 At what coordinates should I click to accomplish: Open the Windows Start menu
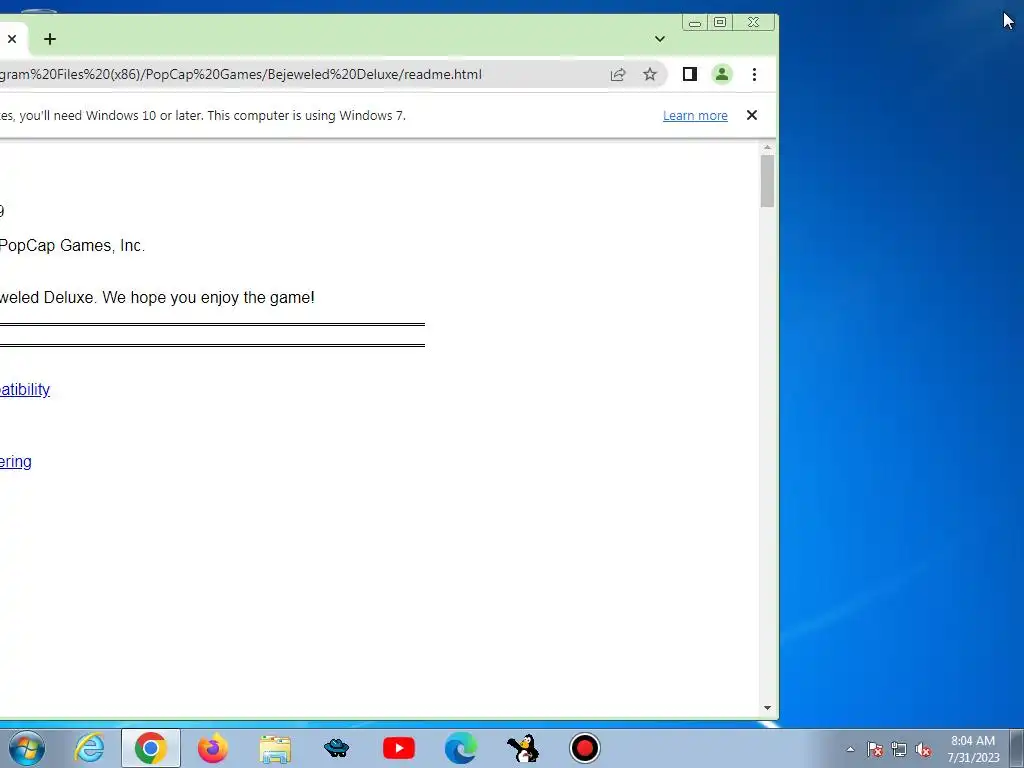coord(27,748)
